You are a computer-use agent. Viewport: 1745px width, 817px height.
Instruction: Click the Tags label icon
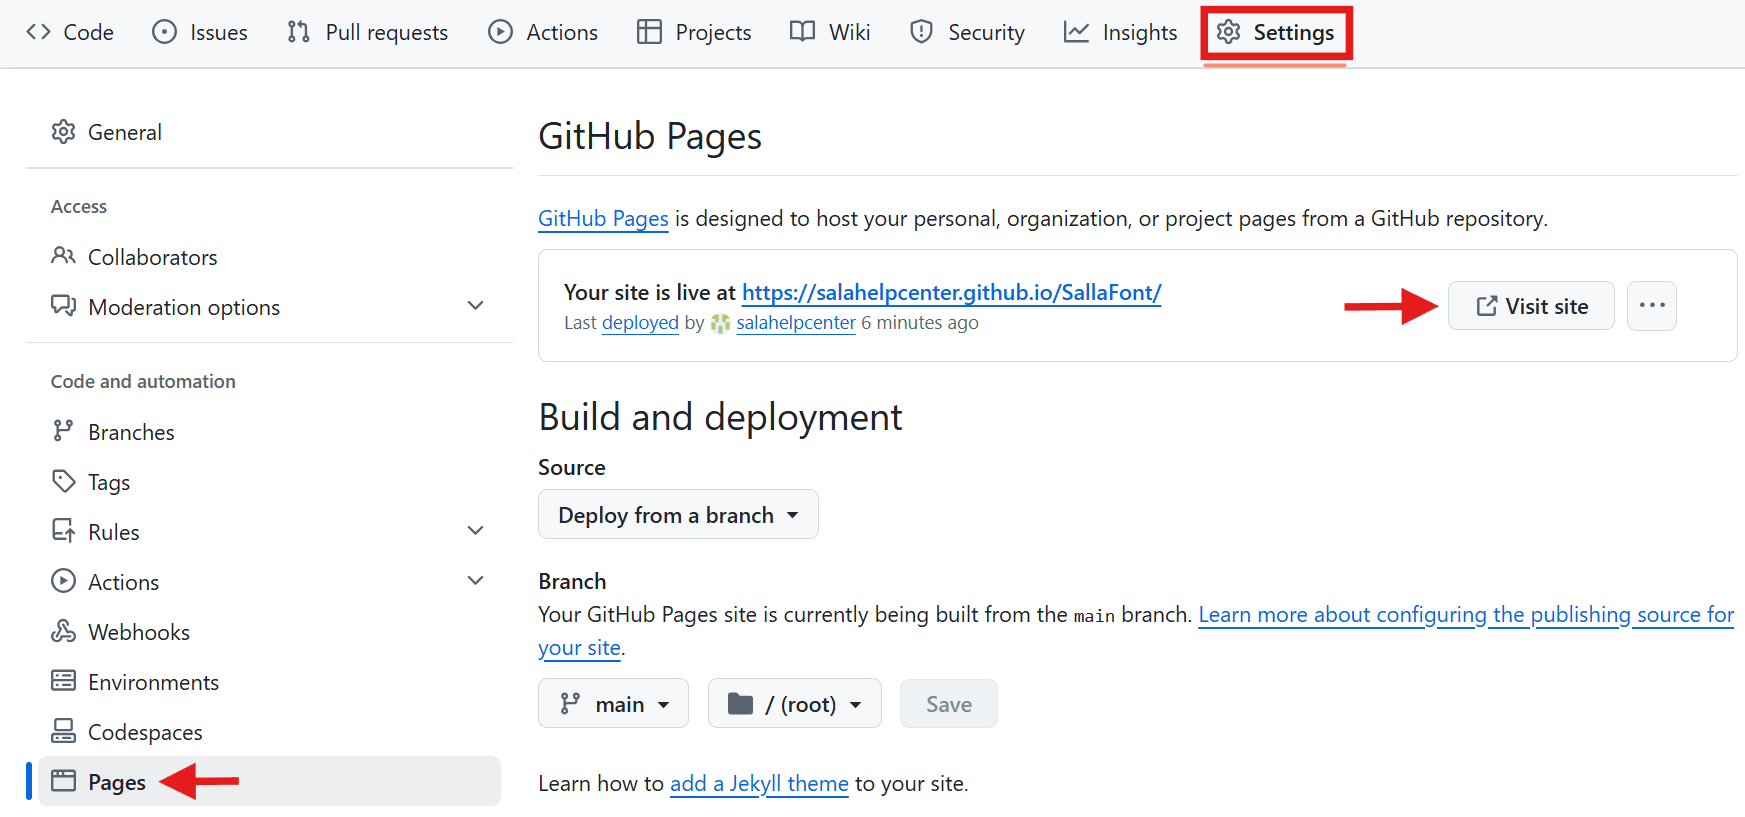click(64, 481)
